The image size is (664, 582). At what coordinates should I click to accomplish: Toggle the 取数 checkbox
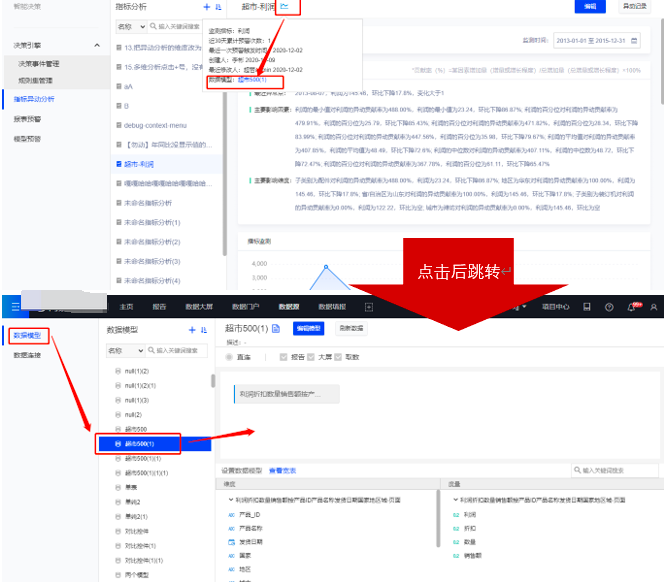coord(338,357)
